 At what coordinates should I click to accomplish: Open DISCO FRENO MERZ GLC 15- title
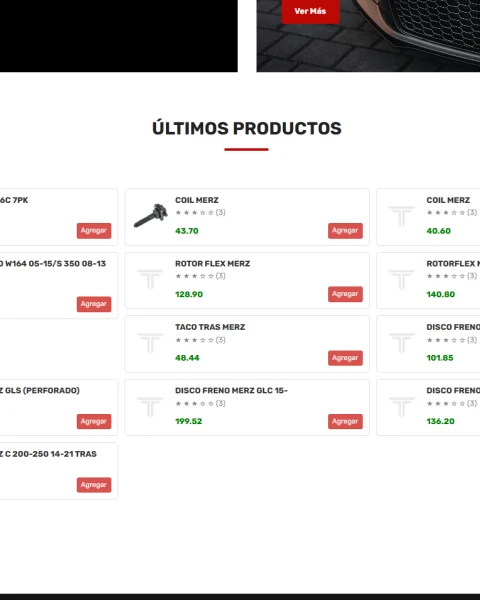[231, 391]
